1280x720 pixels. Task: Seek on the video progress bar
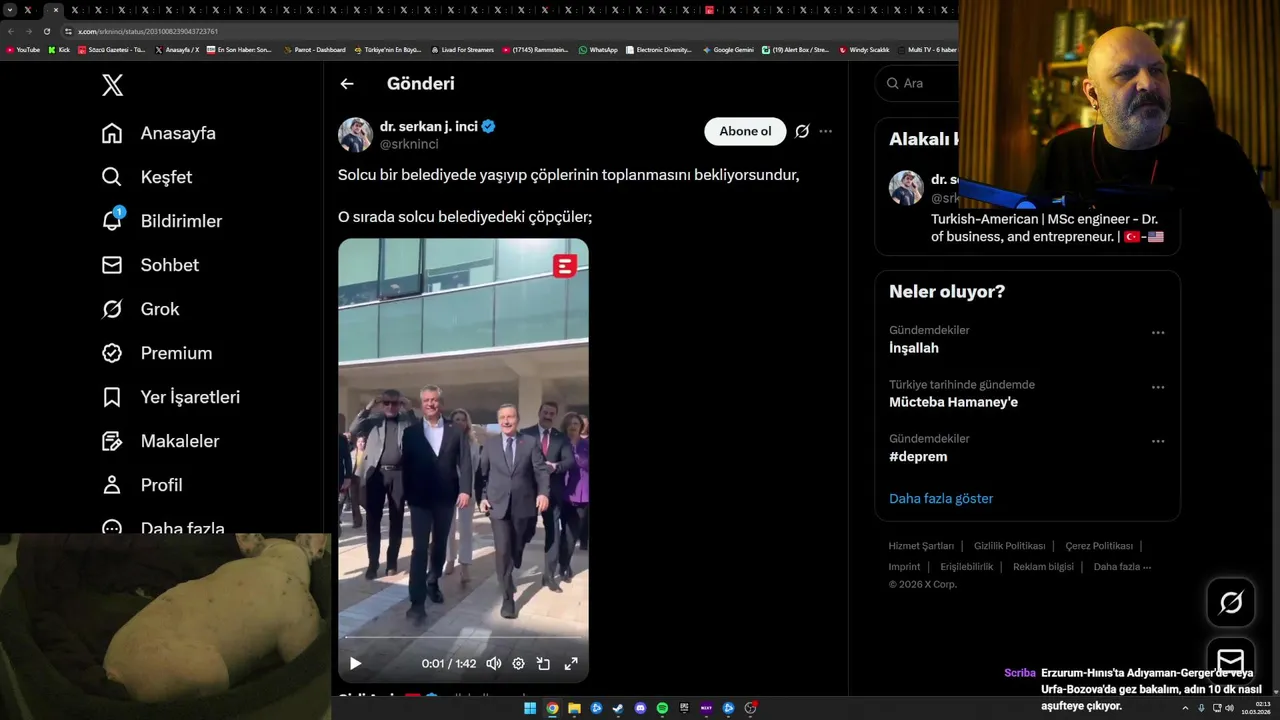pyautogui.click(x=463, y=637)
